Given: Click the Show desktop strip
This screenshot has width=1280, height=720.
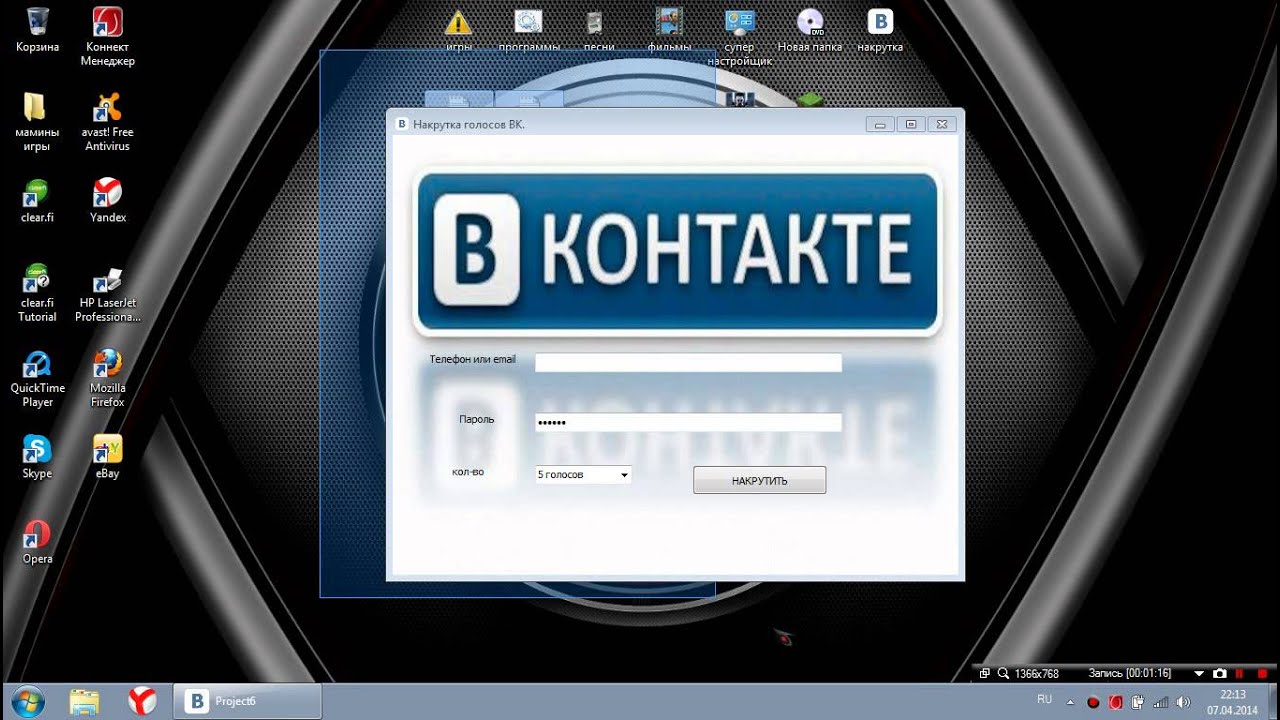Looking at the screenshot, I should point(1272,702).
